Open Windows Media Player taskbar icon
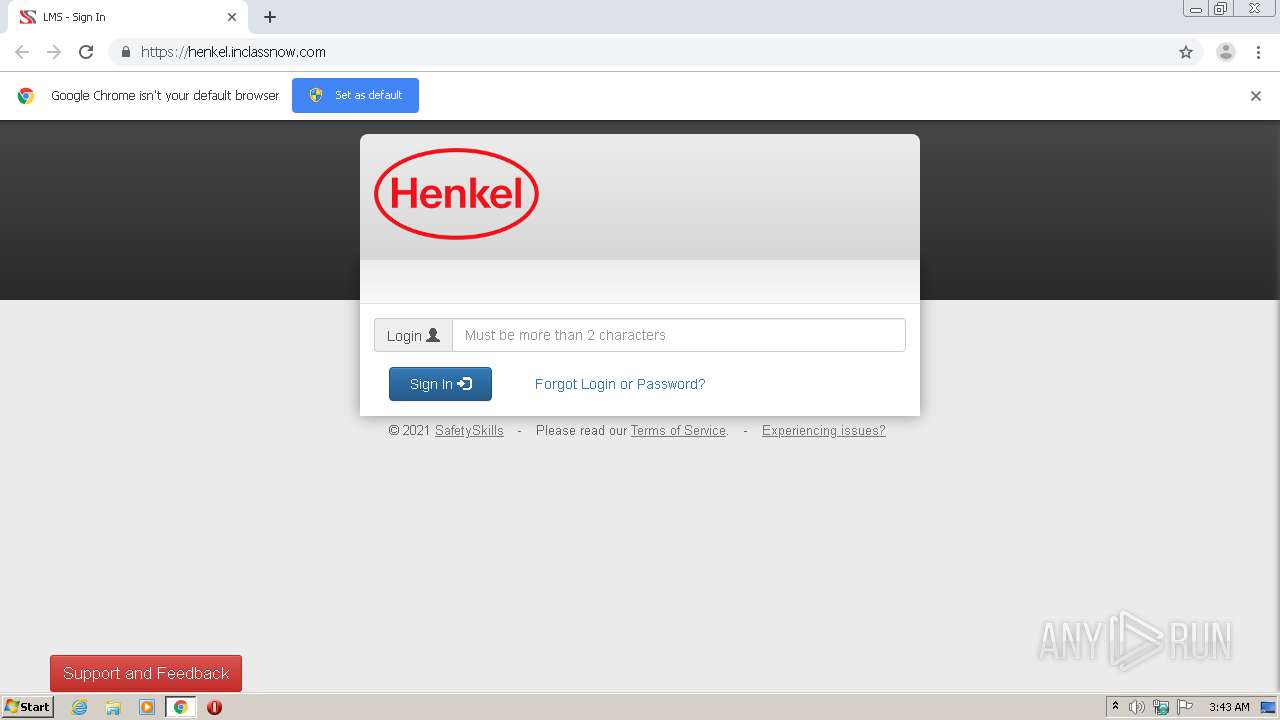The width and height of the screenshot is (1280, 720). pyautogui.click(x=147, y=707)
